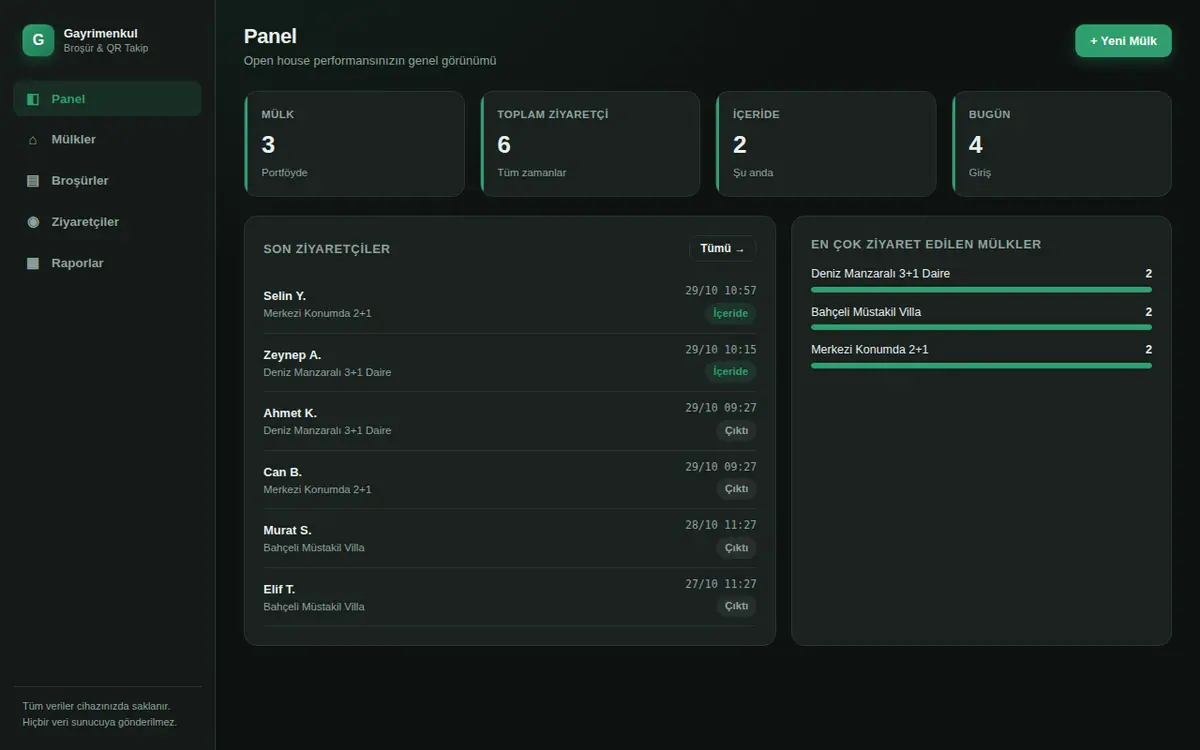Open the Raporlar page
The width and height of the screenshot is (1200, 750).
107,263
